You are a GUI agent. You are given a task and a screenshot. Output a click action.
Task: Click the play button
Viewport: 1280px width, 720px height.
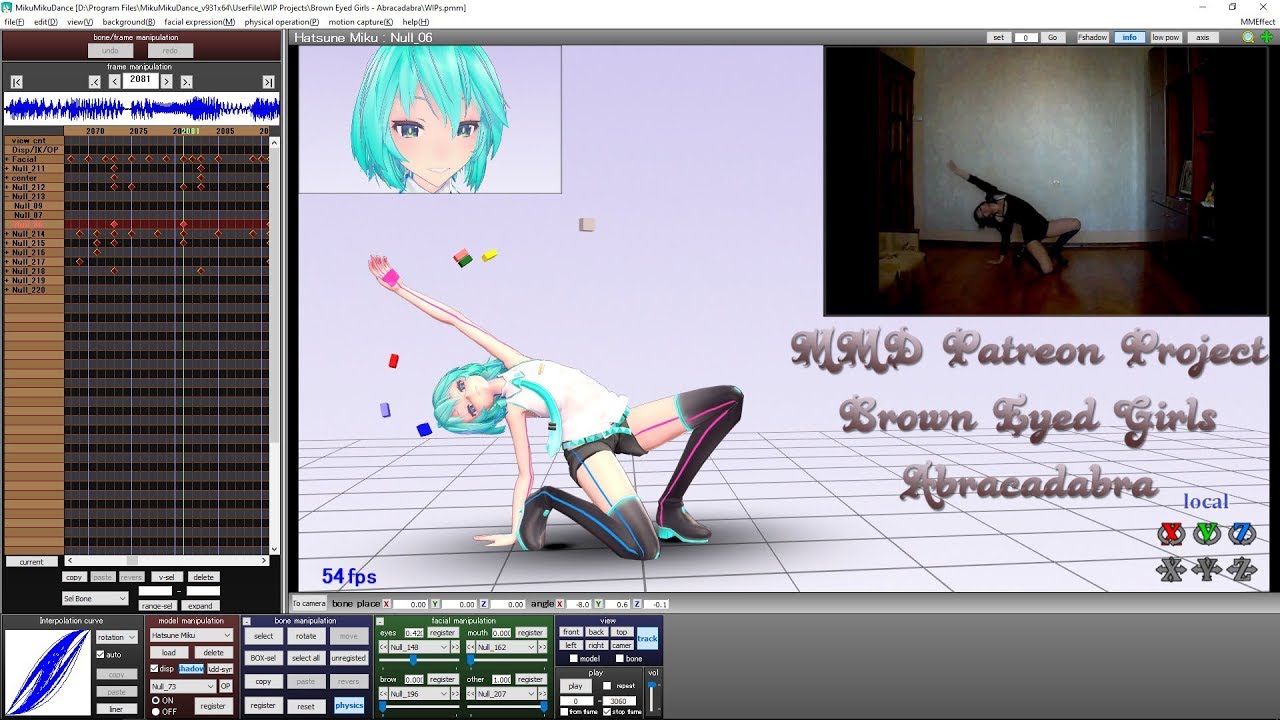[575, 686]
